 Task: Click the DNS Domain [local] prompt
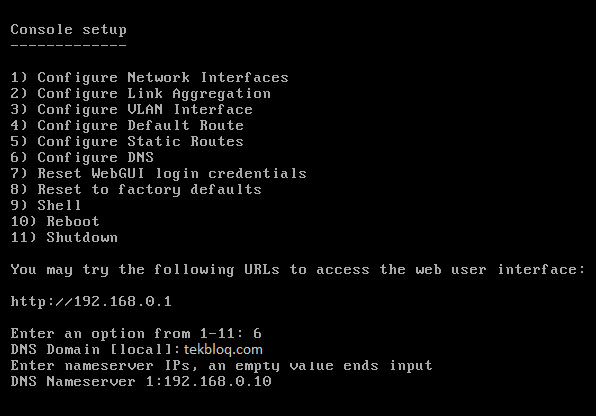(x=95, y=349)
